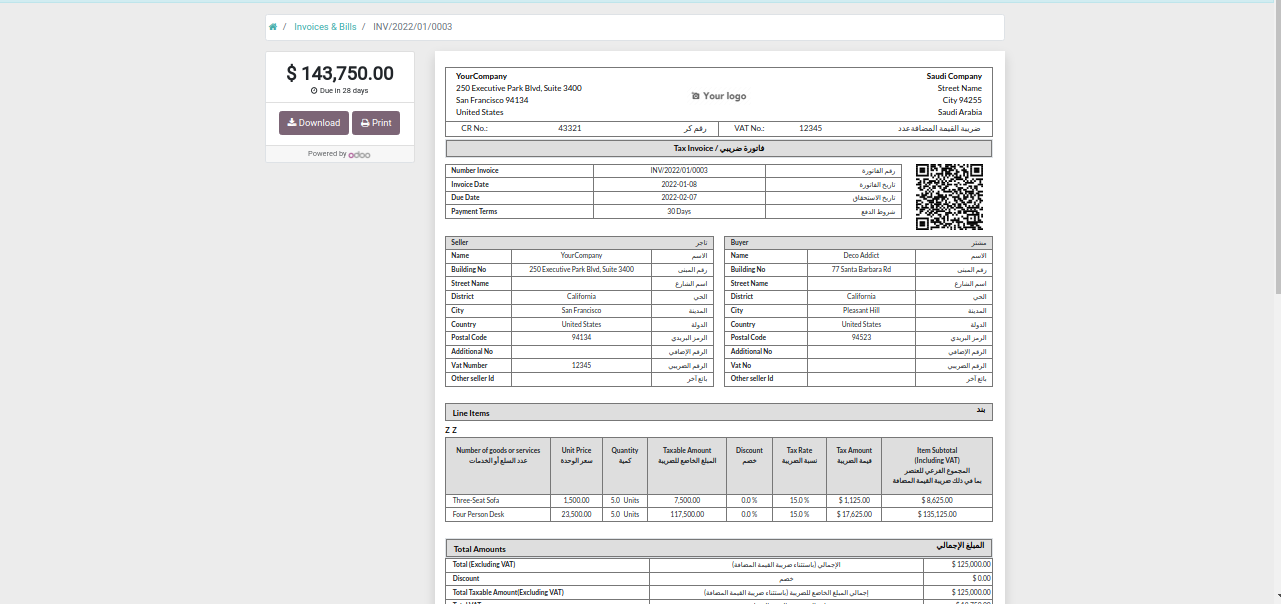Viewport: 1281px width, 604px height.
Task: Select the INV/2022/01/0003 breadcrumb item
Action: click(412, 27)
